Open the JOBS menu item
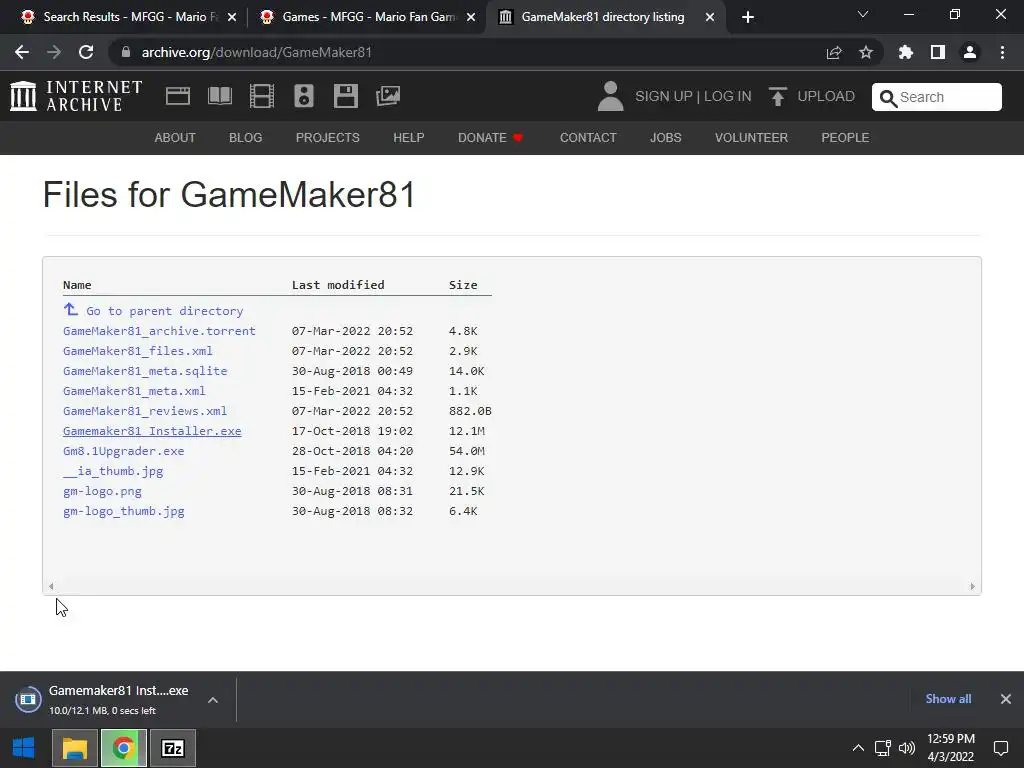The width and height of the screenshot is (1024, 768). [665, 138]
